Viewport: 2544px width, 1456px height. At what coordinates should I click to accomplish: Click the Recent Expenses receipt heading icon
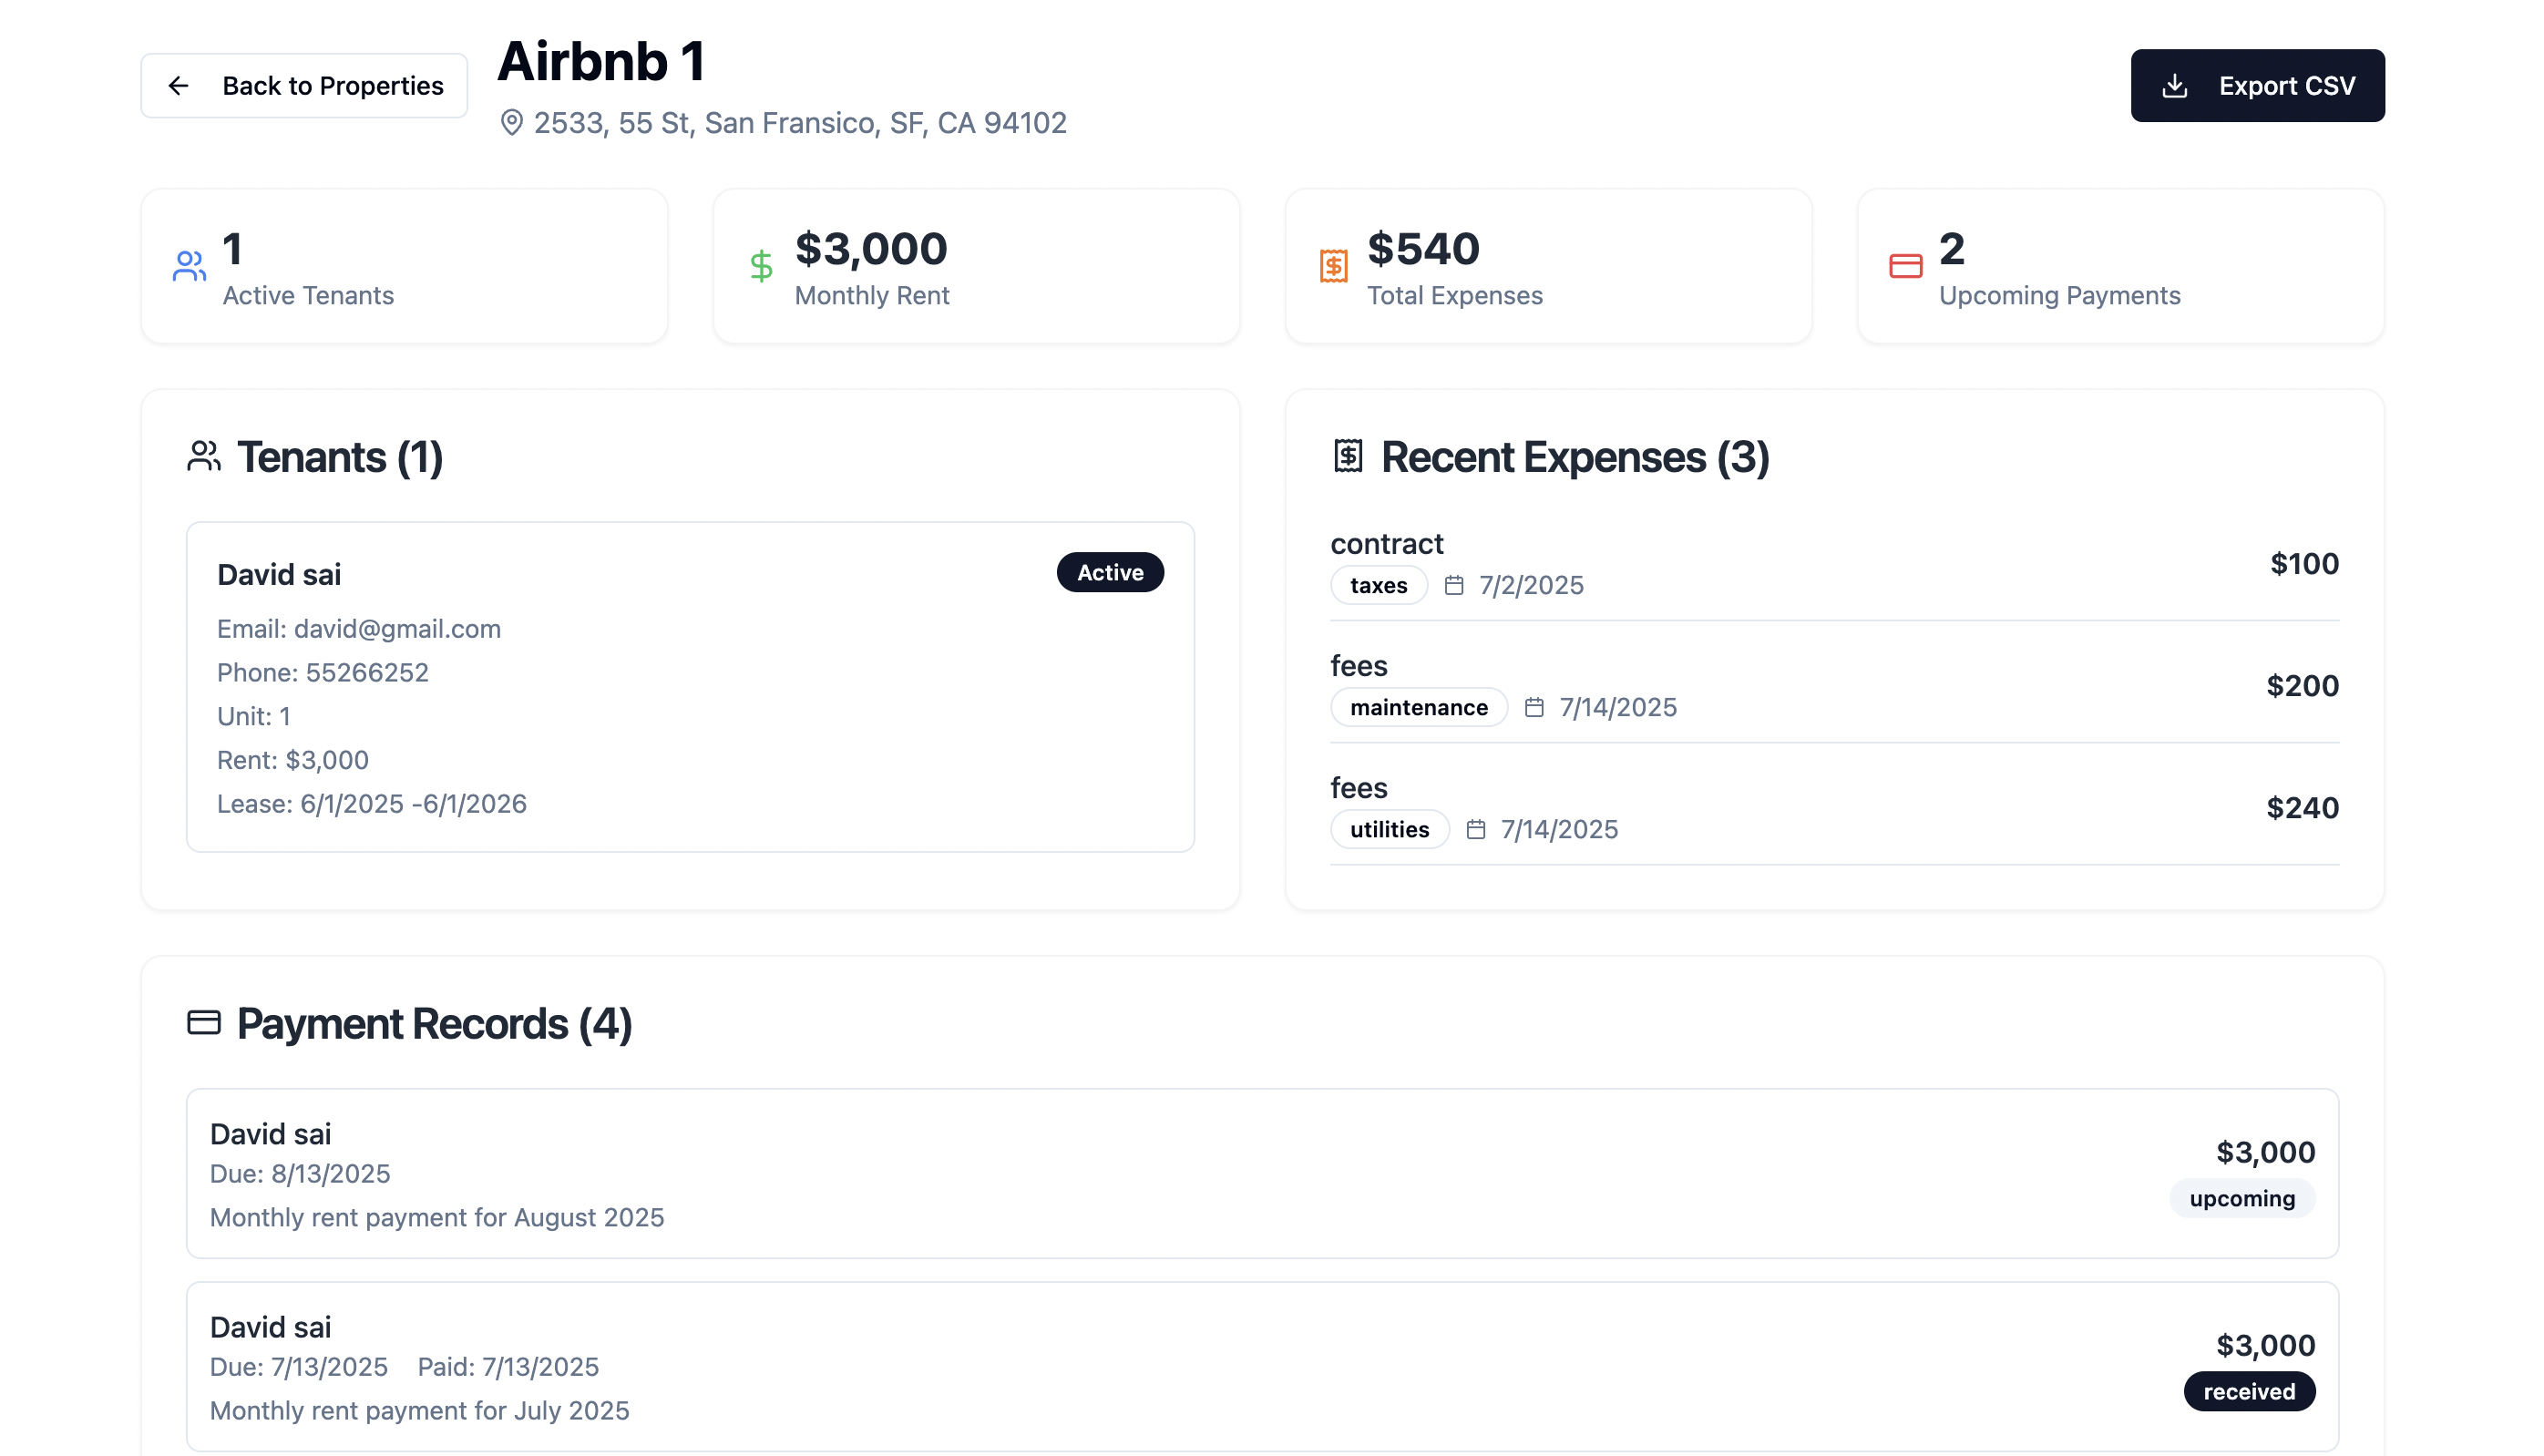(x=1348, y=457)
